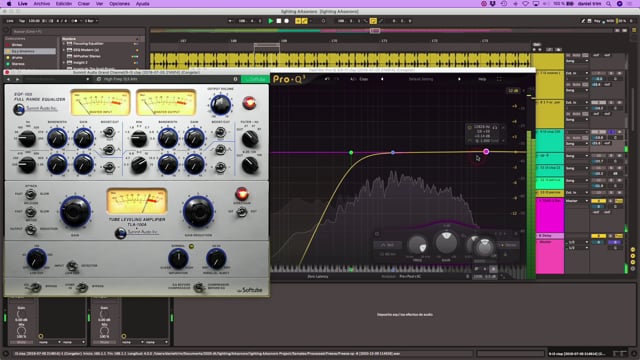Go to the previous preset in the Summit plugin header
Image resolution: width=640 pixels, height=360 pixels.
point(8,79)
